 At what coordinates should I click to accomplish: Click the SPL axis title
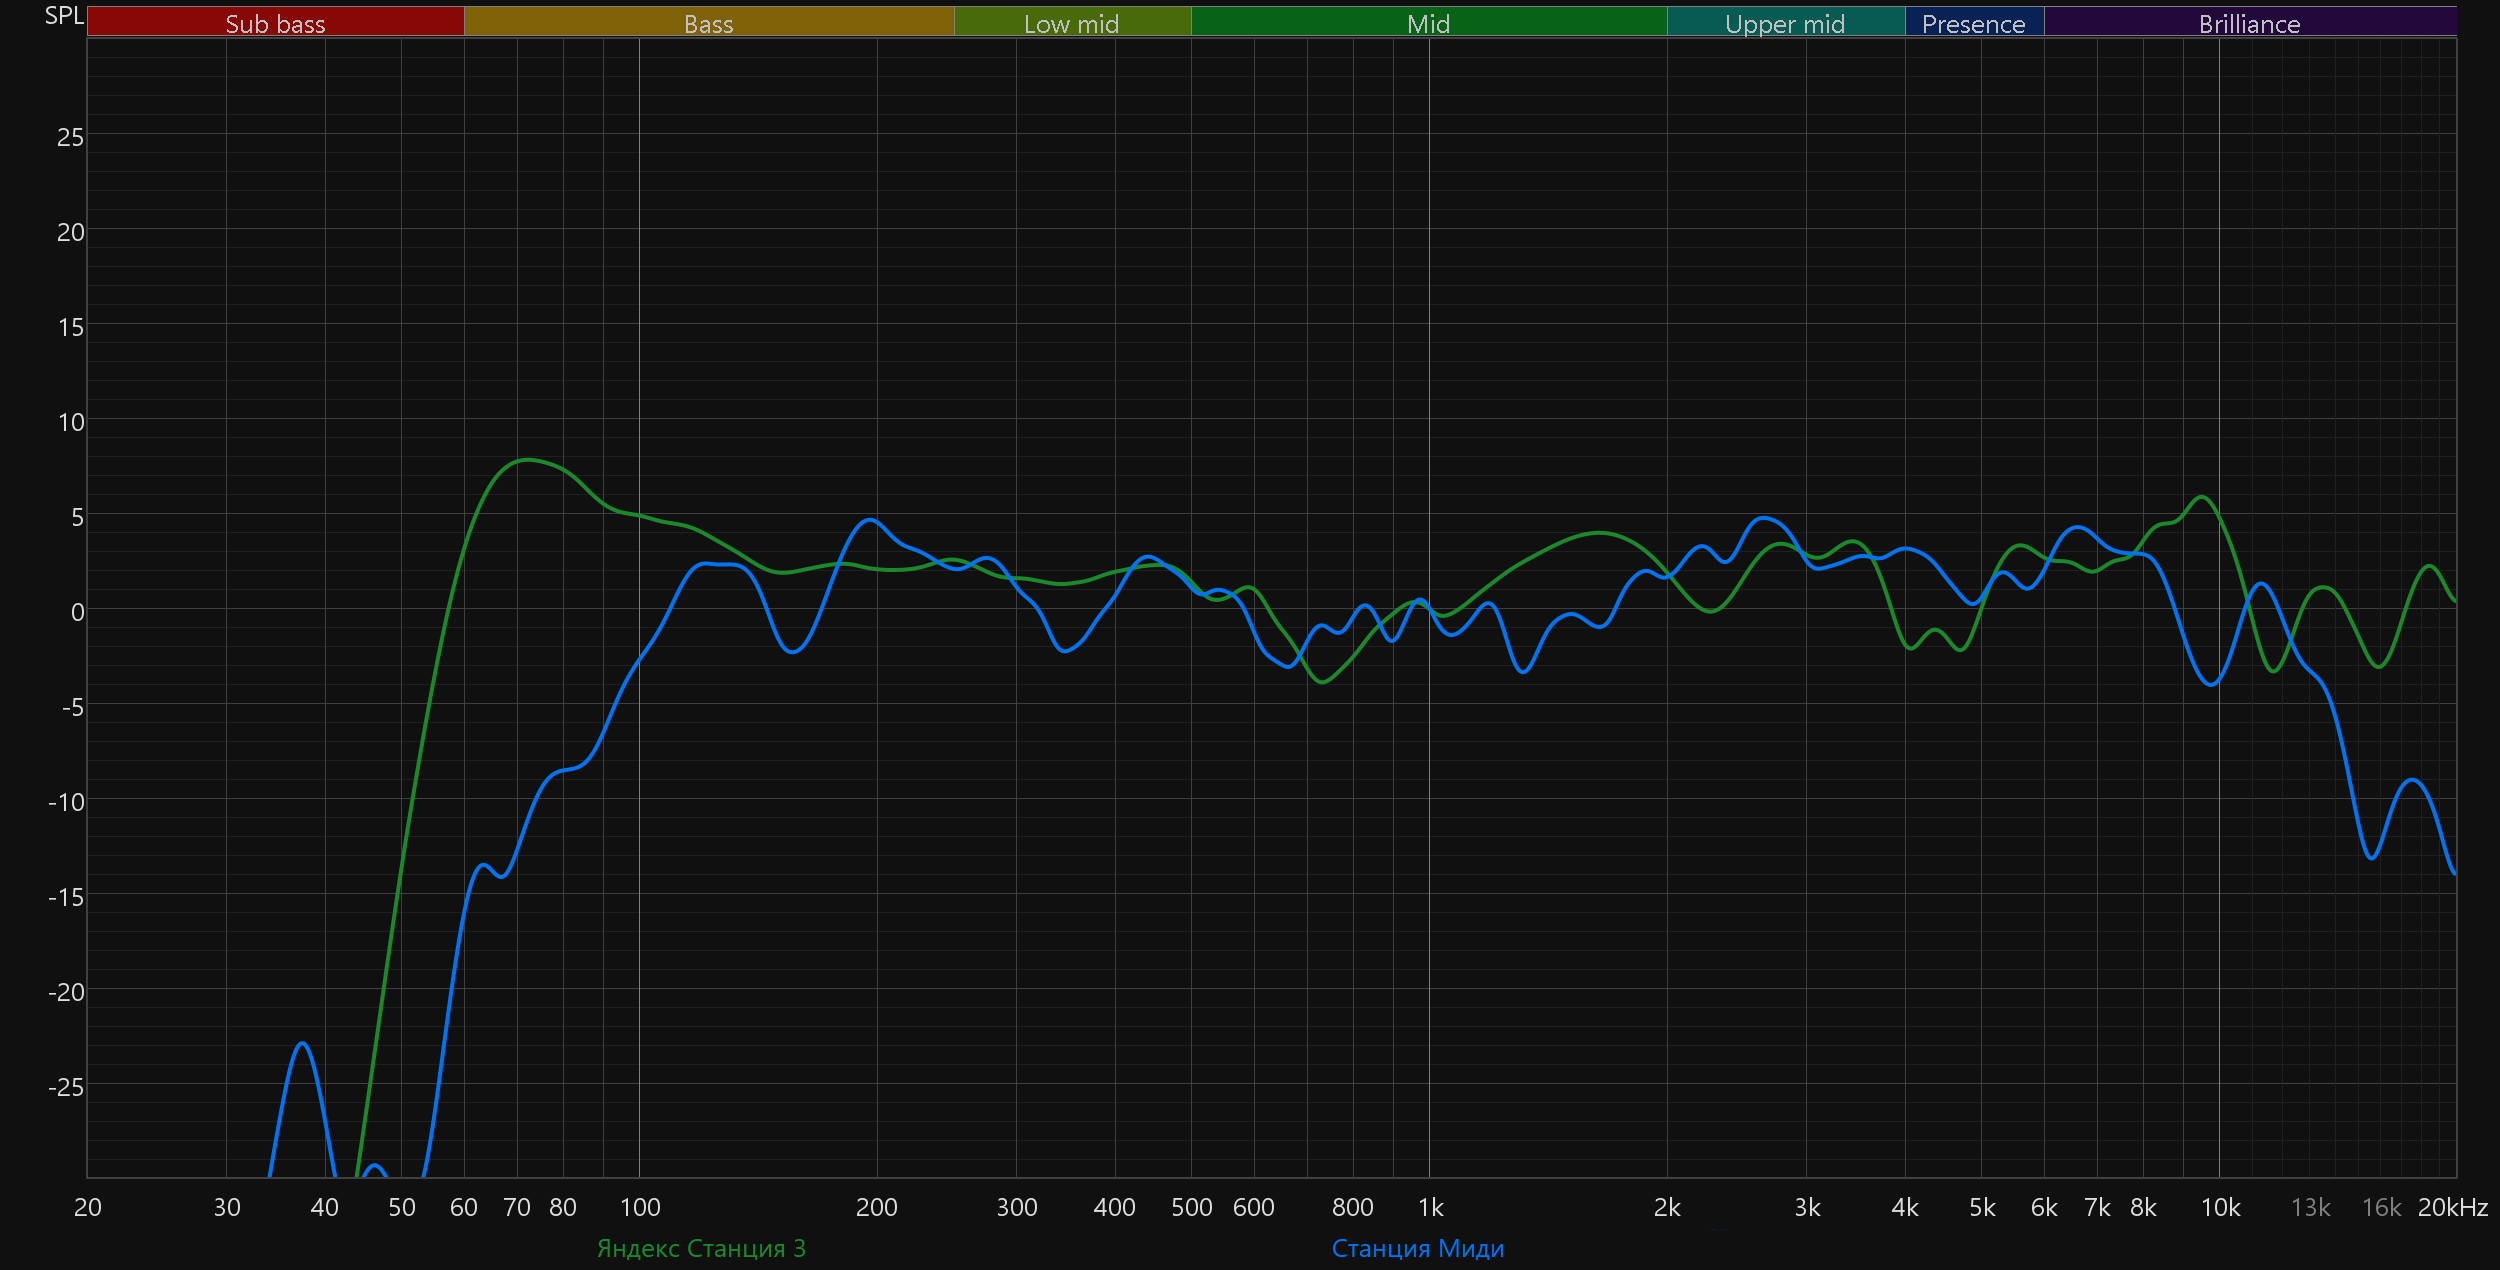click(x=64, y=15)
